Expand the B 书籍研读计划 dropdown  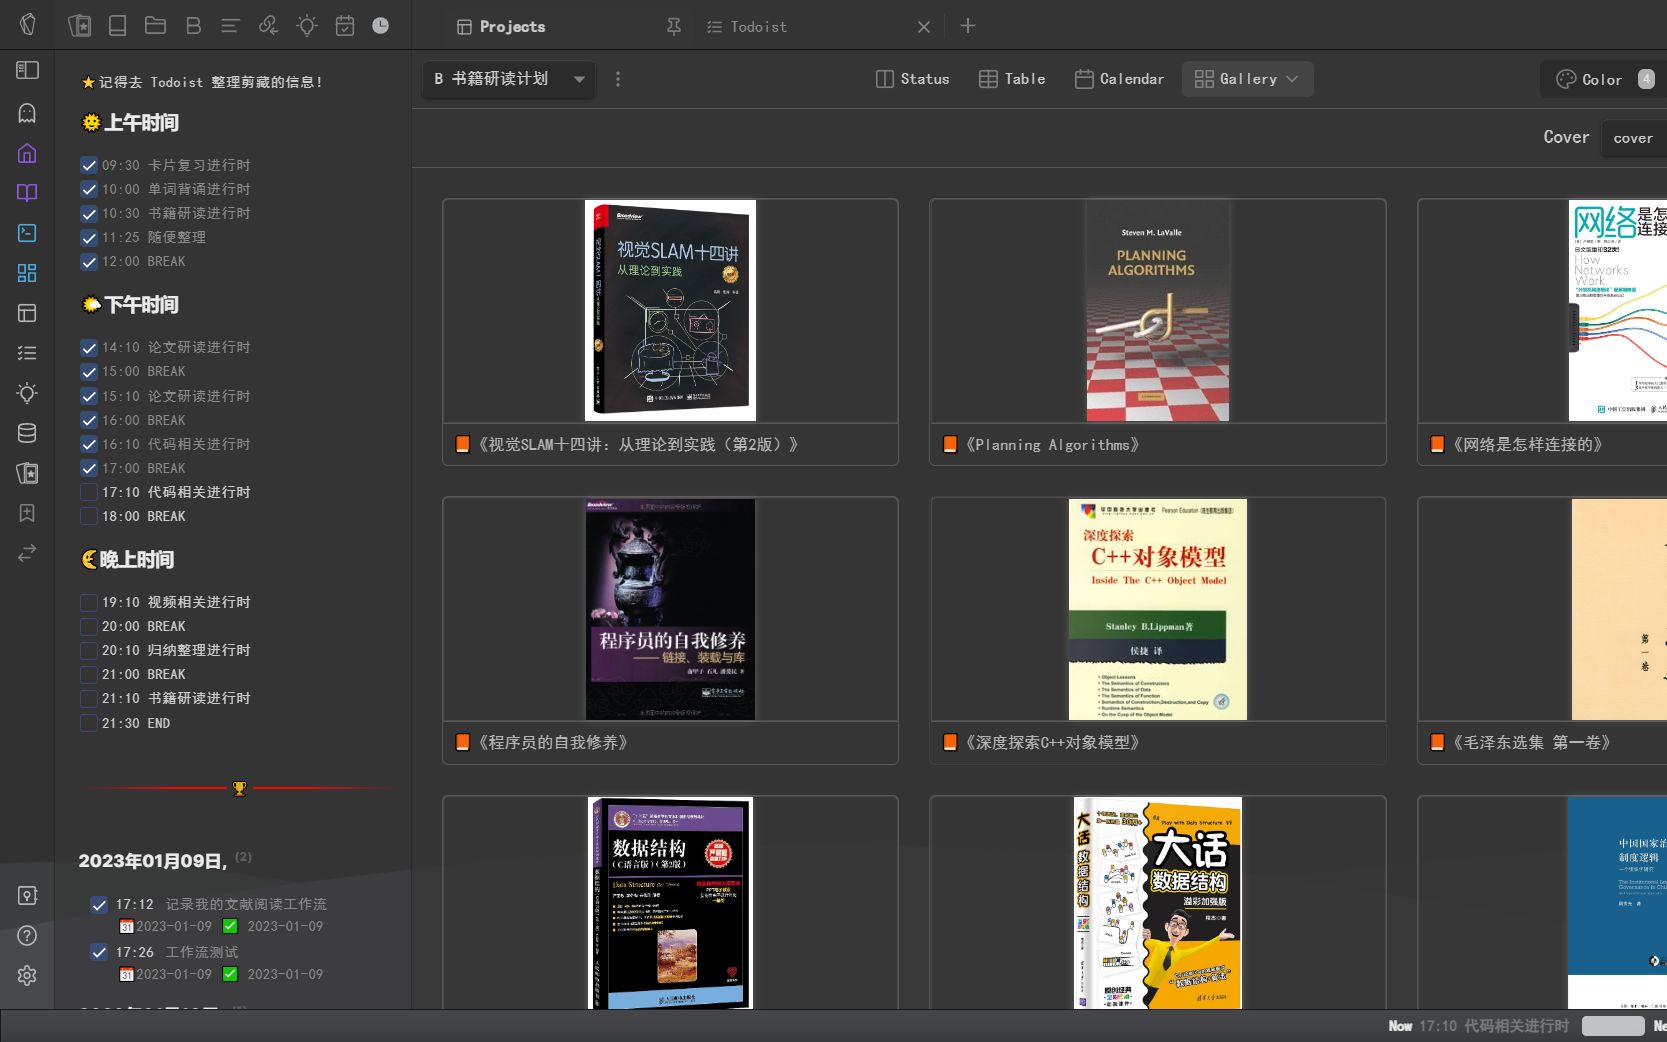pyautogui.click(x=579, y=79)
